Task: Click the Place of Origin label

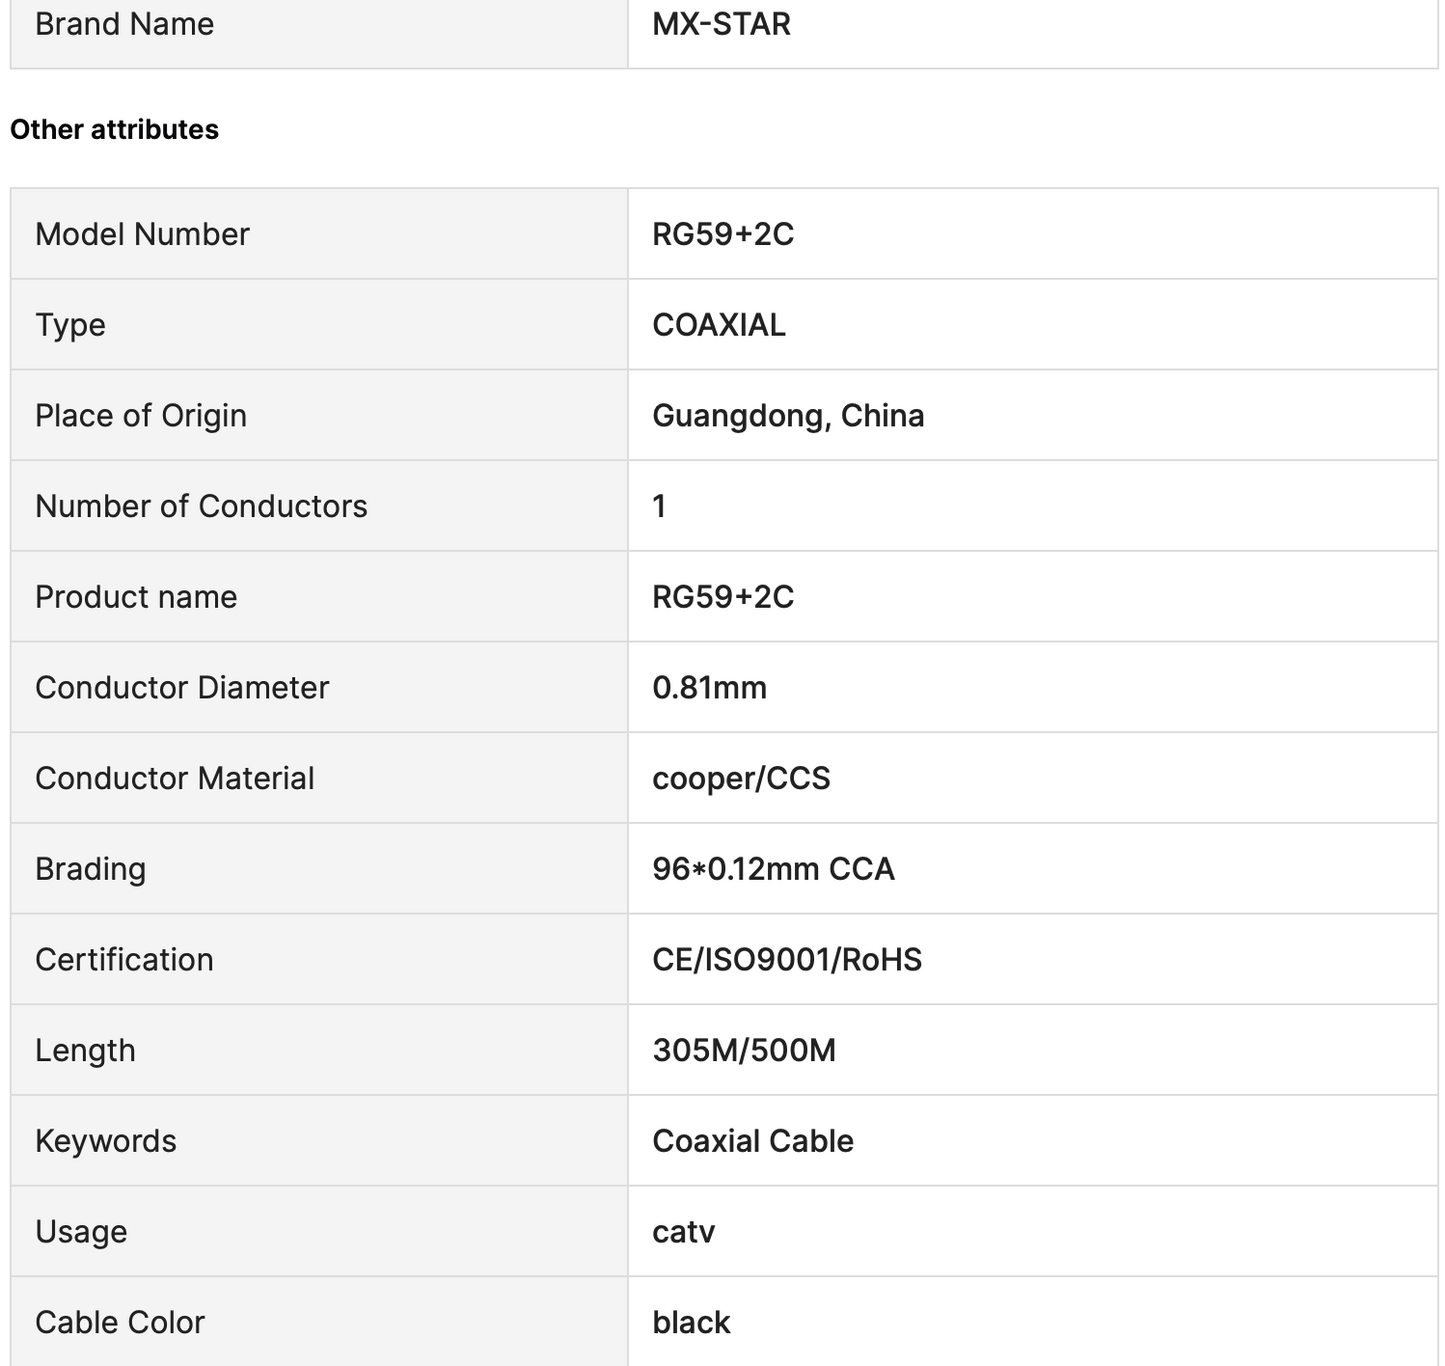Action: (x=141, y=416)
